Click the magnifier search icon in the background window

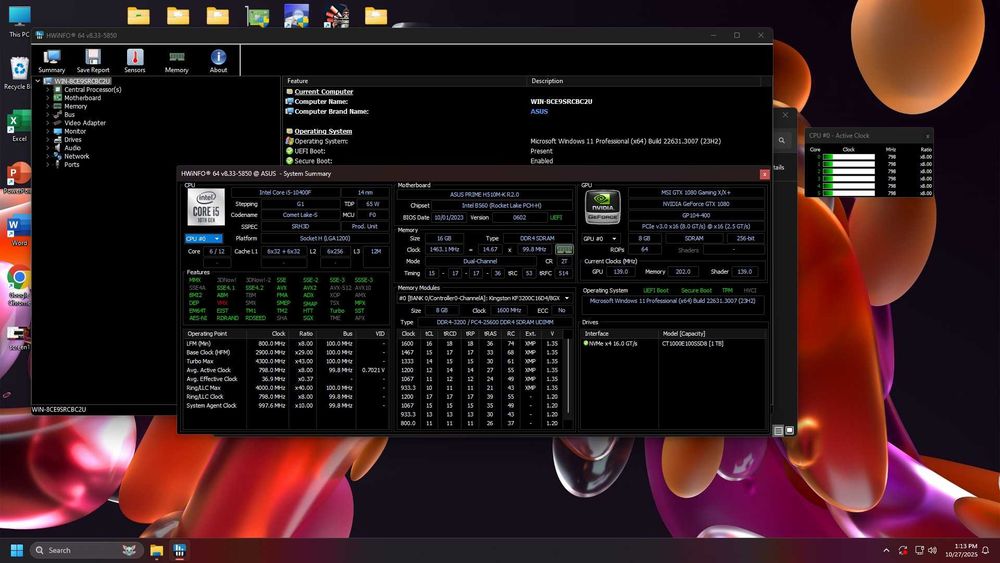(x=781, y=140)
